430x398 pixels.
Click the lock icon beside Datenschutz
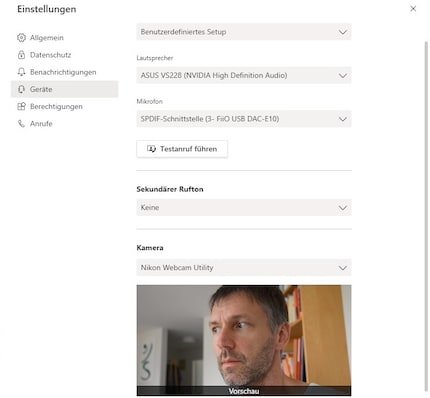[x=21, y=55]
